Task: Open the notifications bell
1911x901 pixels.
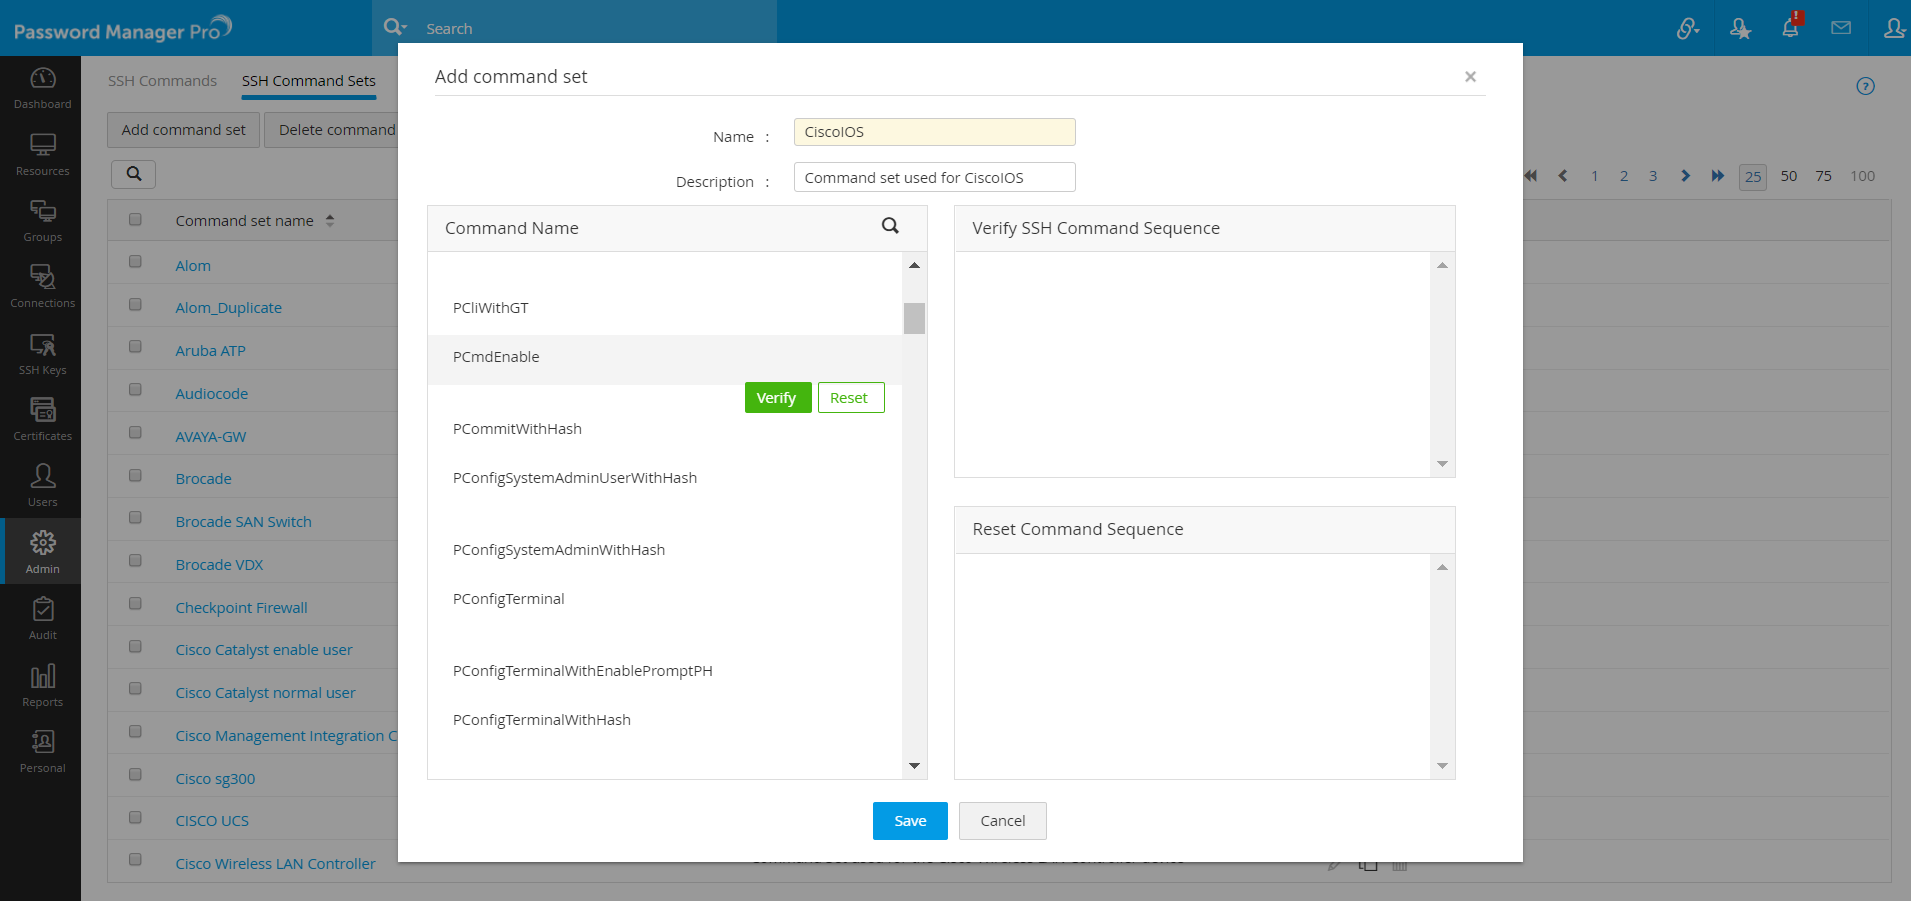Action: pyautogui.click(x=1790, y=26)
